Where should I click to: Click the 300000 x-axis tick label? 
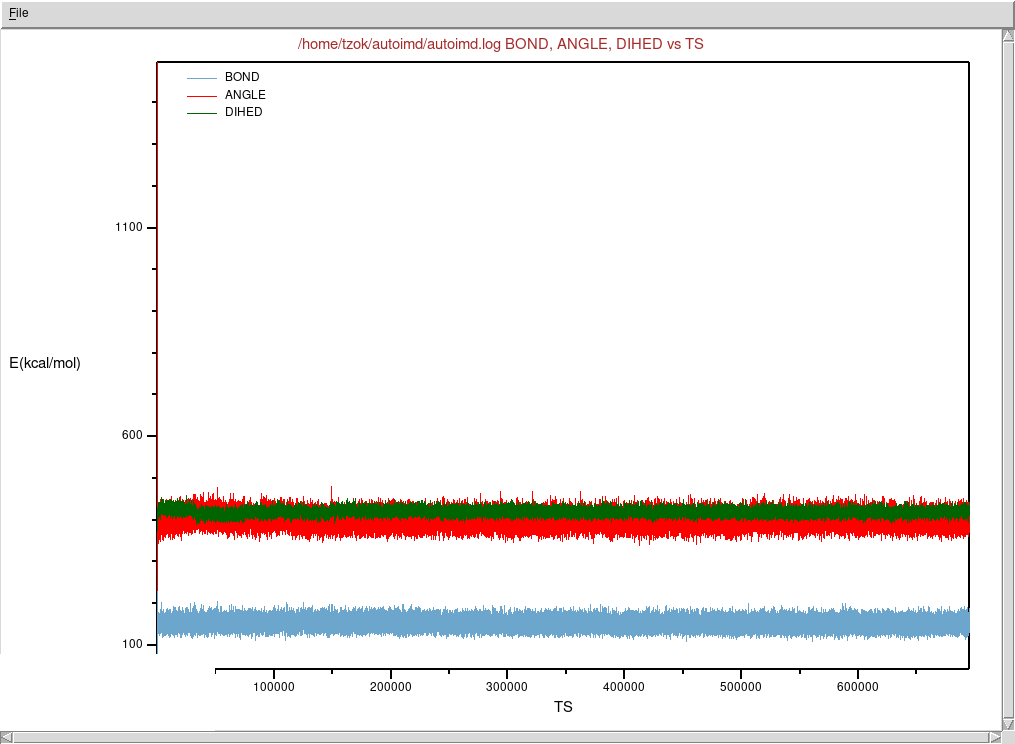pos(507,687)
